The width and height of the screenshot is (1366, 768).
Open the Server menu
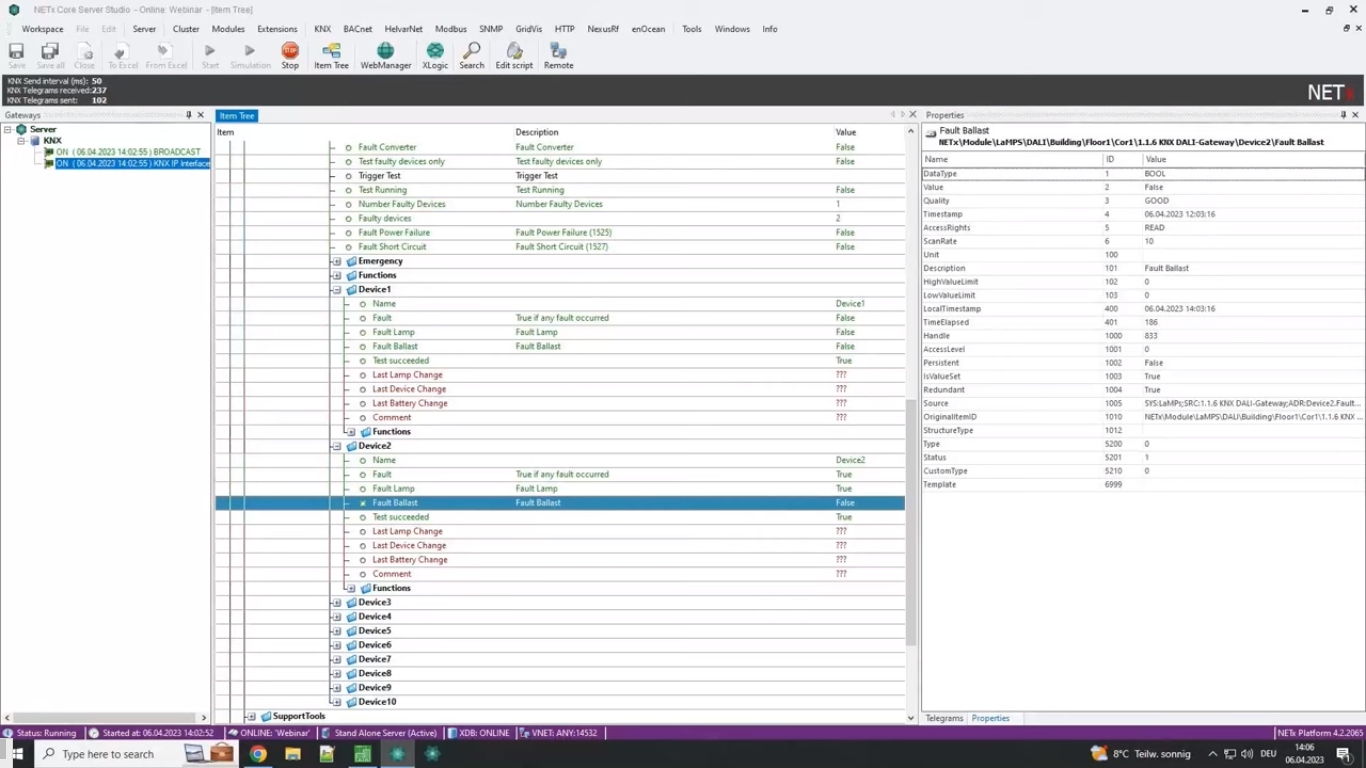tap(144, 29)
